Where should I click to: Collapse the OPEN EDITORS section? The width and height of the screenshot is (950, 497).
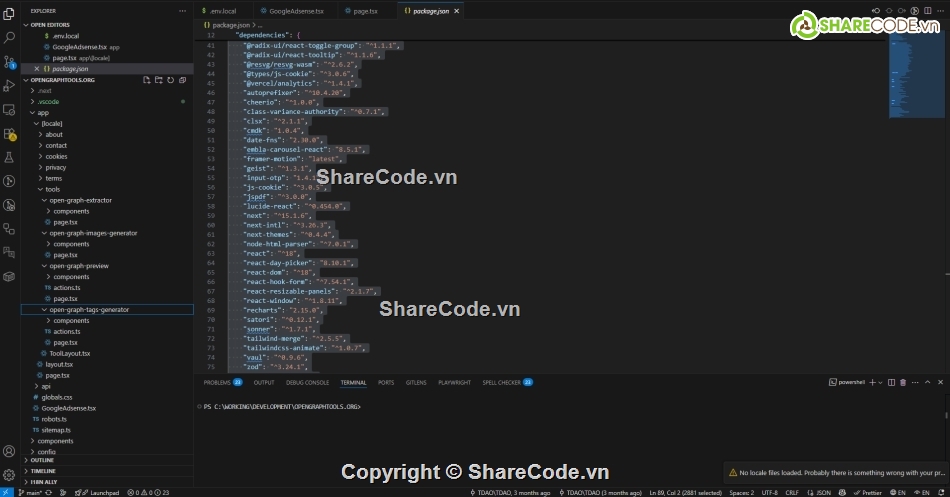point(50,25)
